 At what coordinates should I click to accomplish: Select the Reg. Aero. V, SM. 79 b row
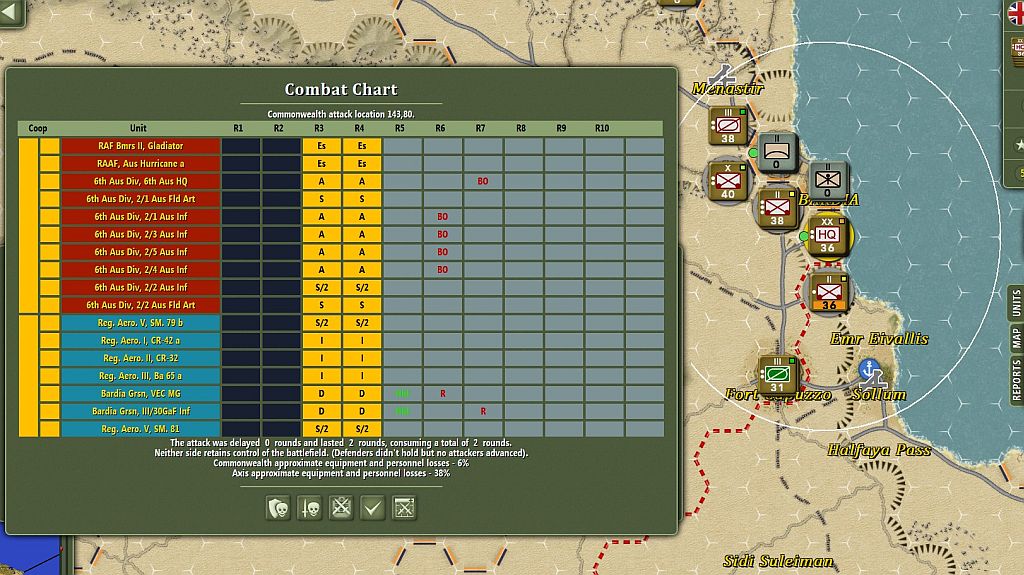140,323
